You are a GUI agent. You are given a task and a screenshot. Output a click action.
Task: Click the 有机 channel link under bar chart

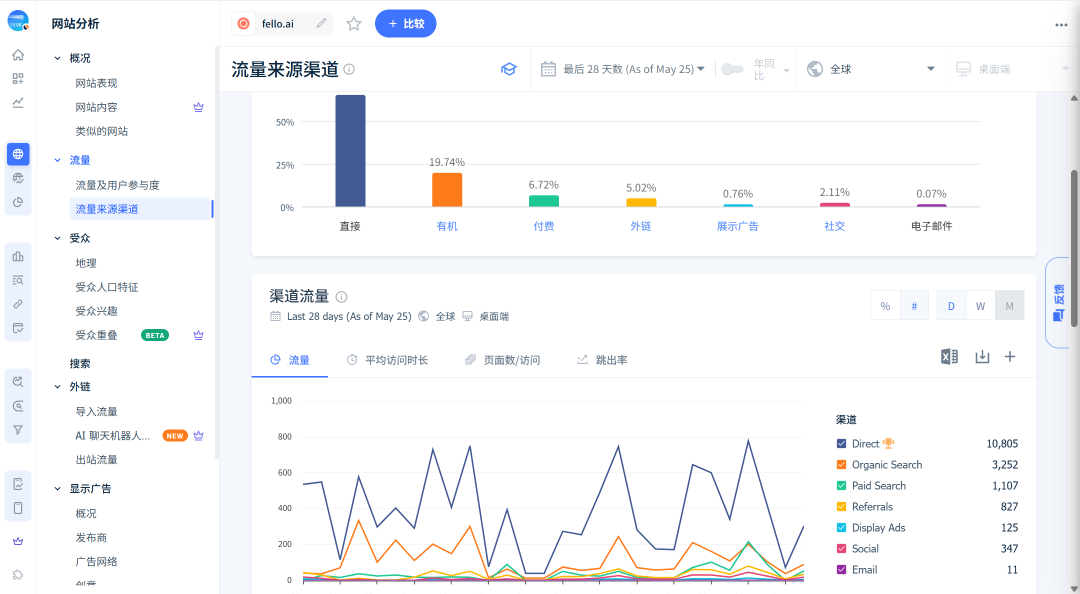[447, 226]
